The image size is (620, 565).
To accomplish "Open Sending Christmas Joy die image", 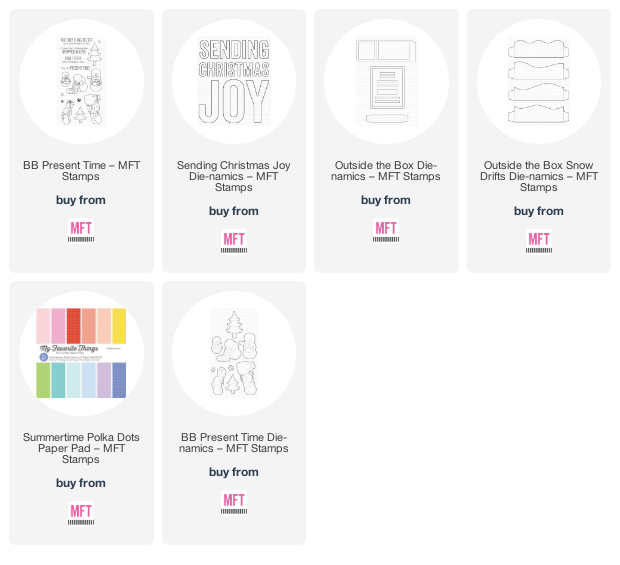I will click(234, 81).
